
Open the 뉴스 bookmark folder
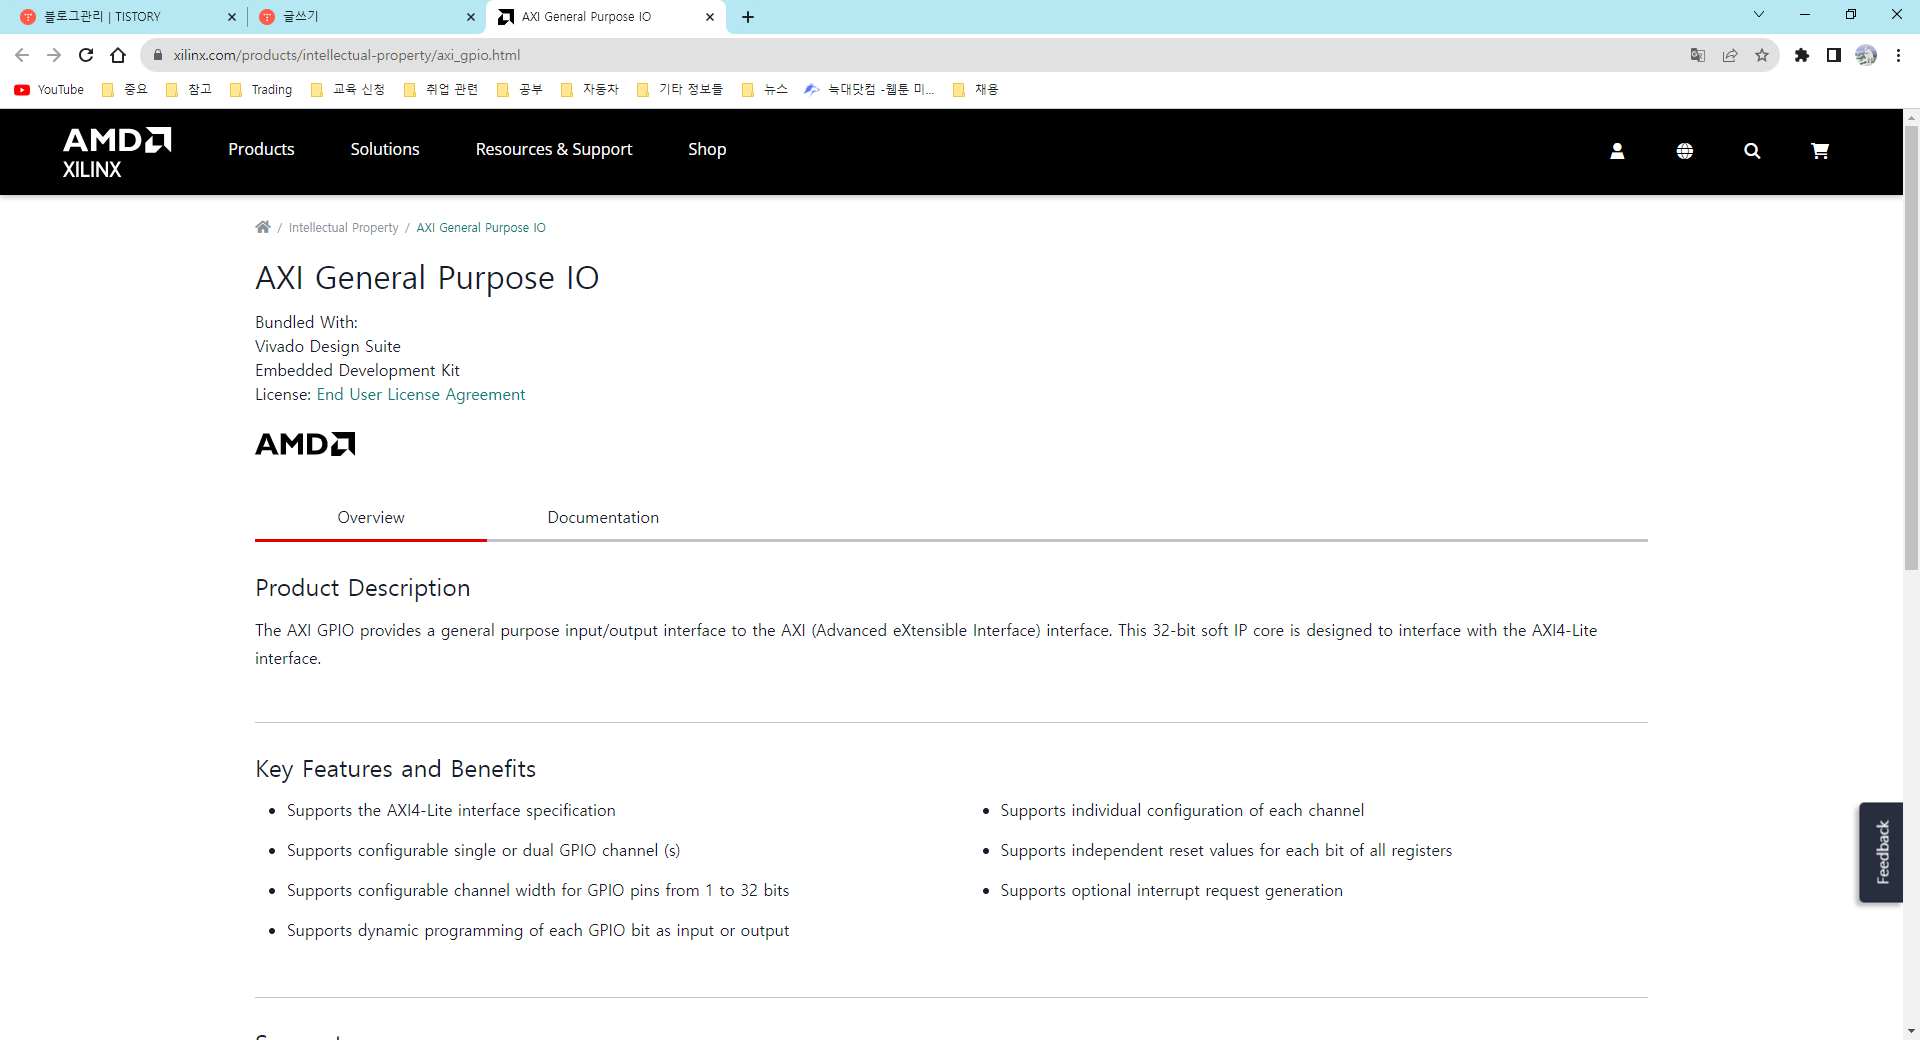765,90
